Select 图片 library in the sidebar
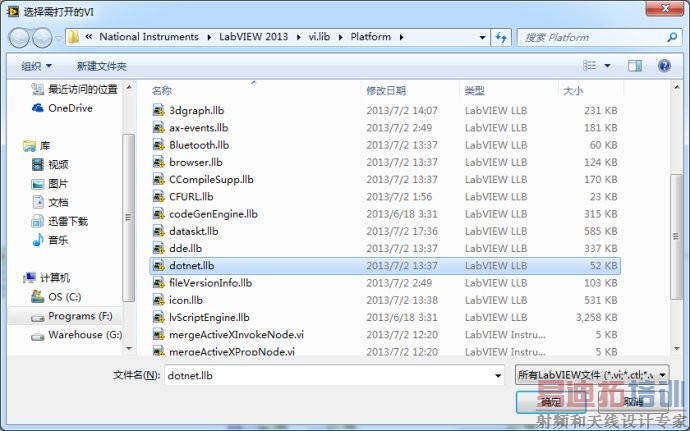 pos(50,184)
